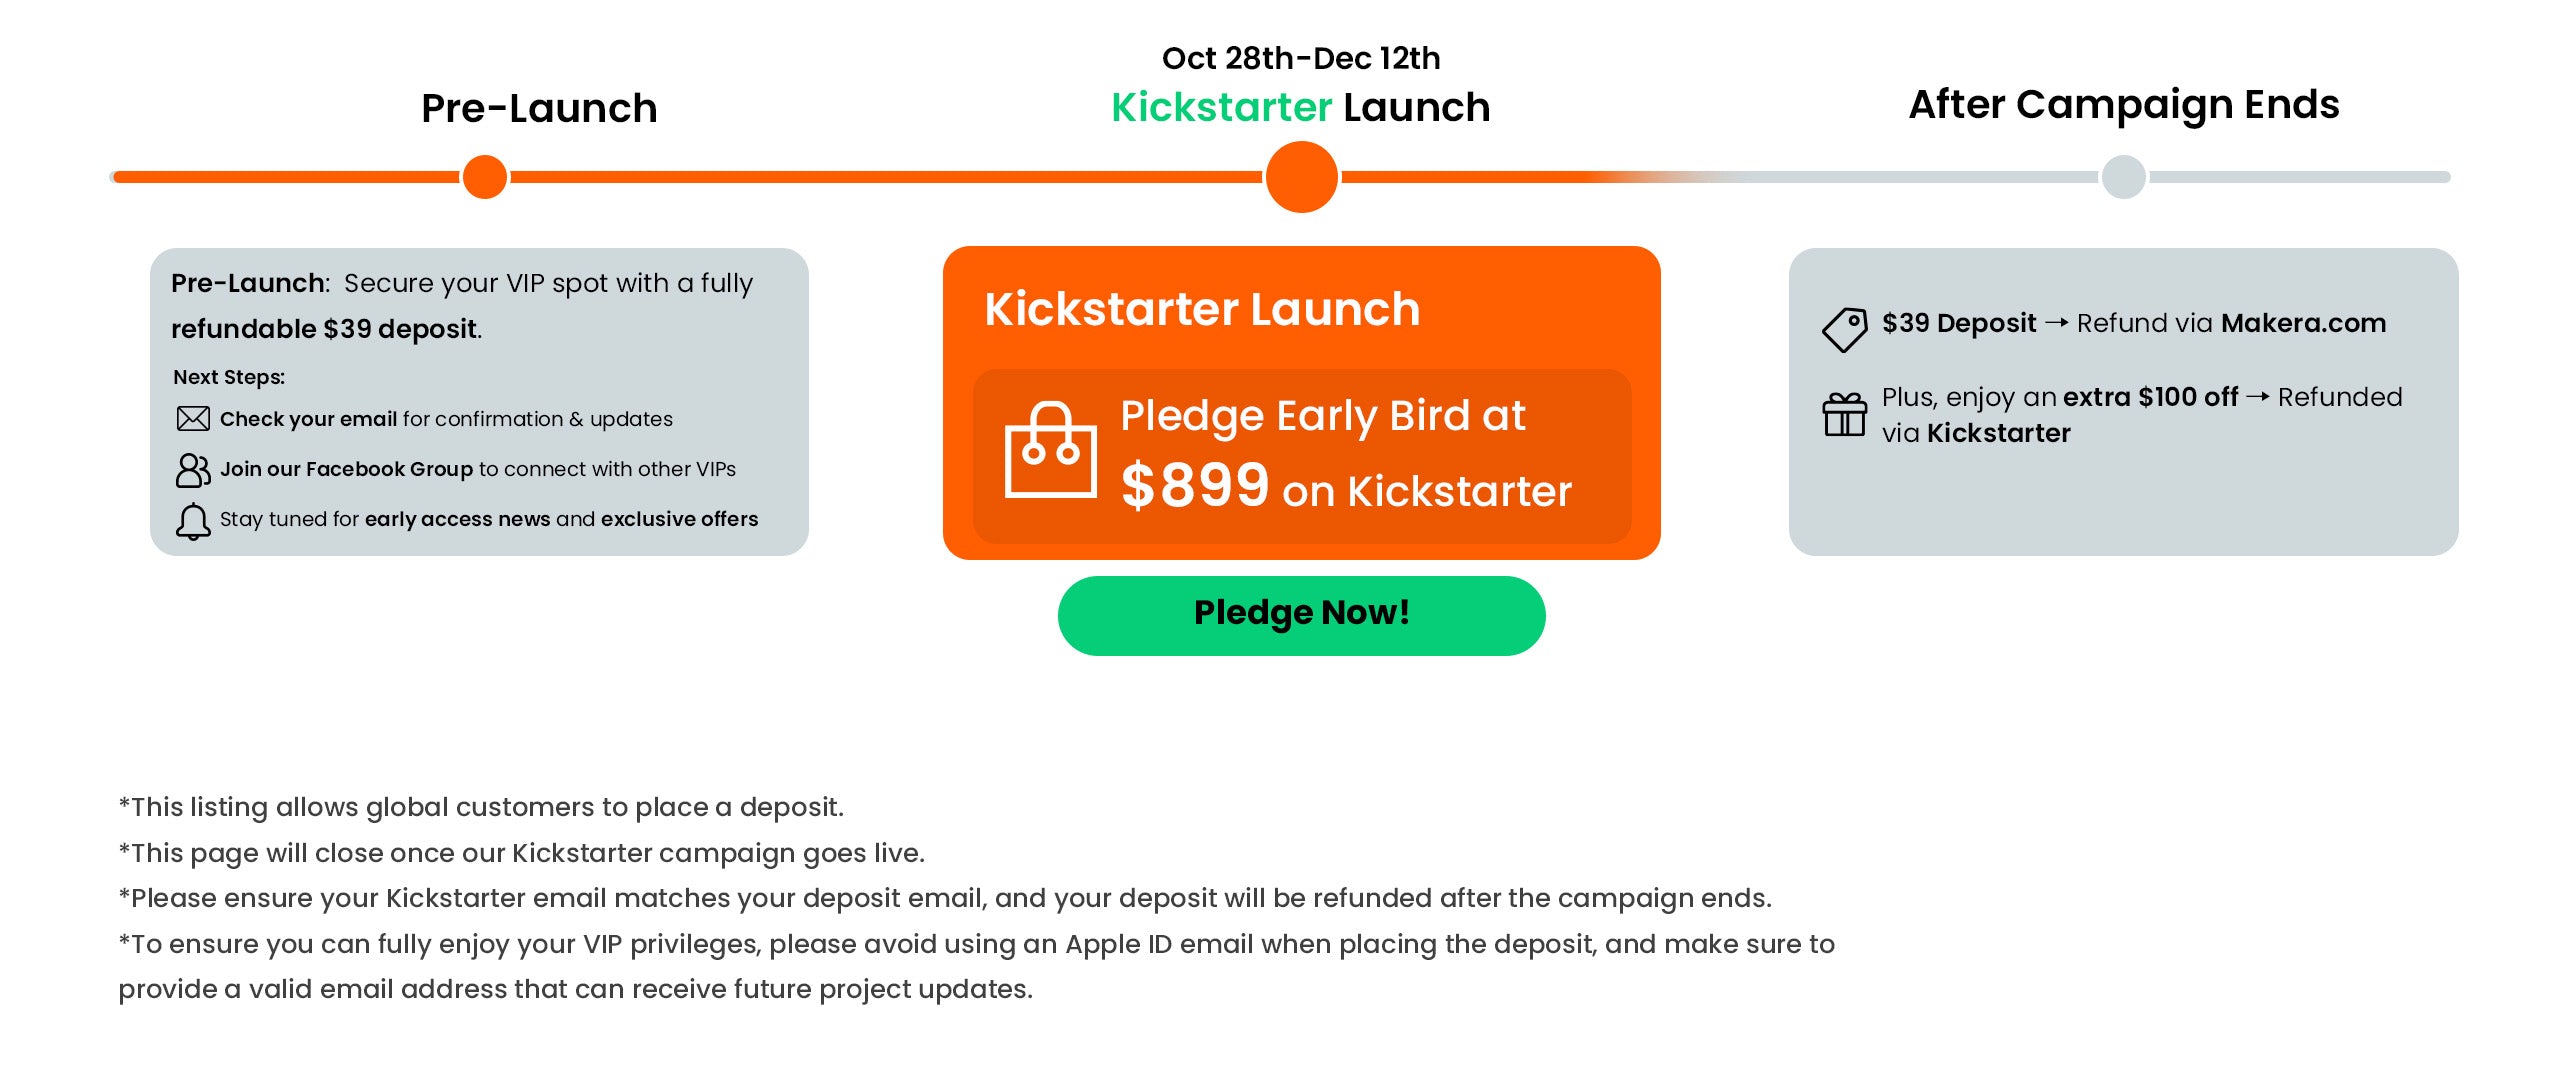The height and width of the screenshot is (1074, 2560).
Task: Click the price tag deposit icon
Action: click(x=1844, y=329)
